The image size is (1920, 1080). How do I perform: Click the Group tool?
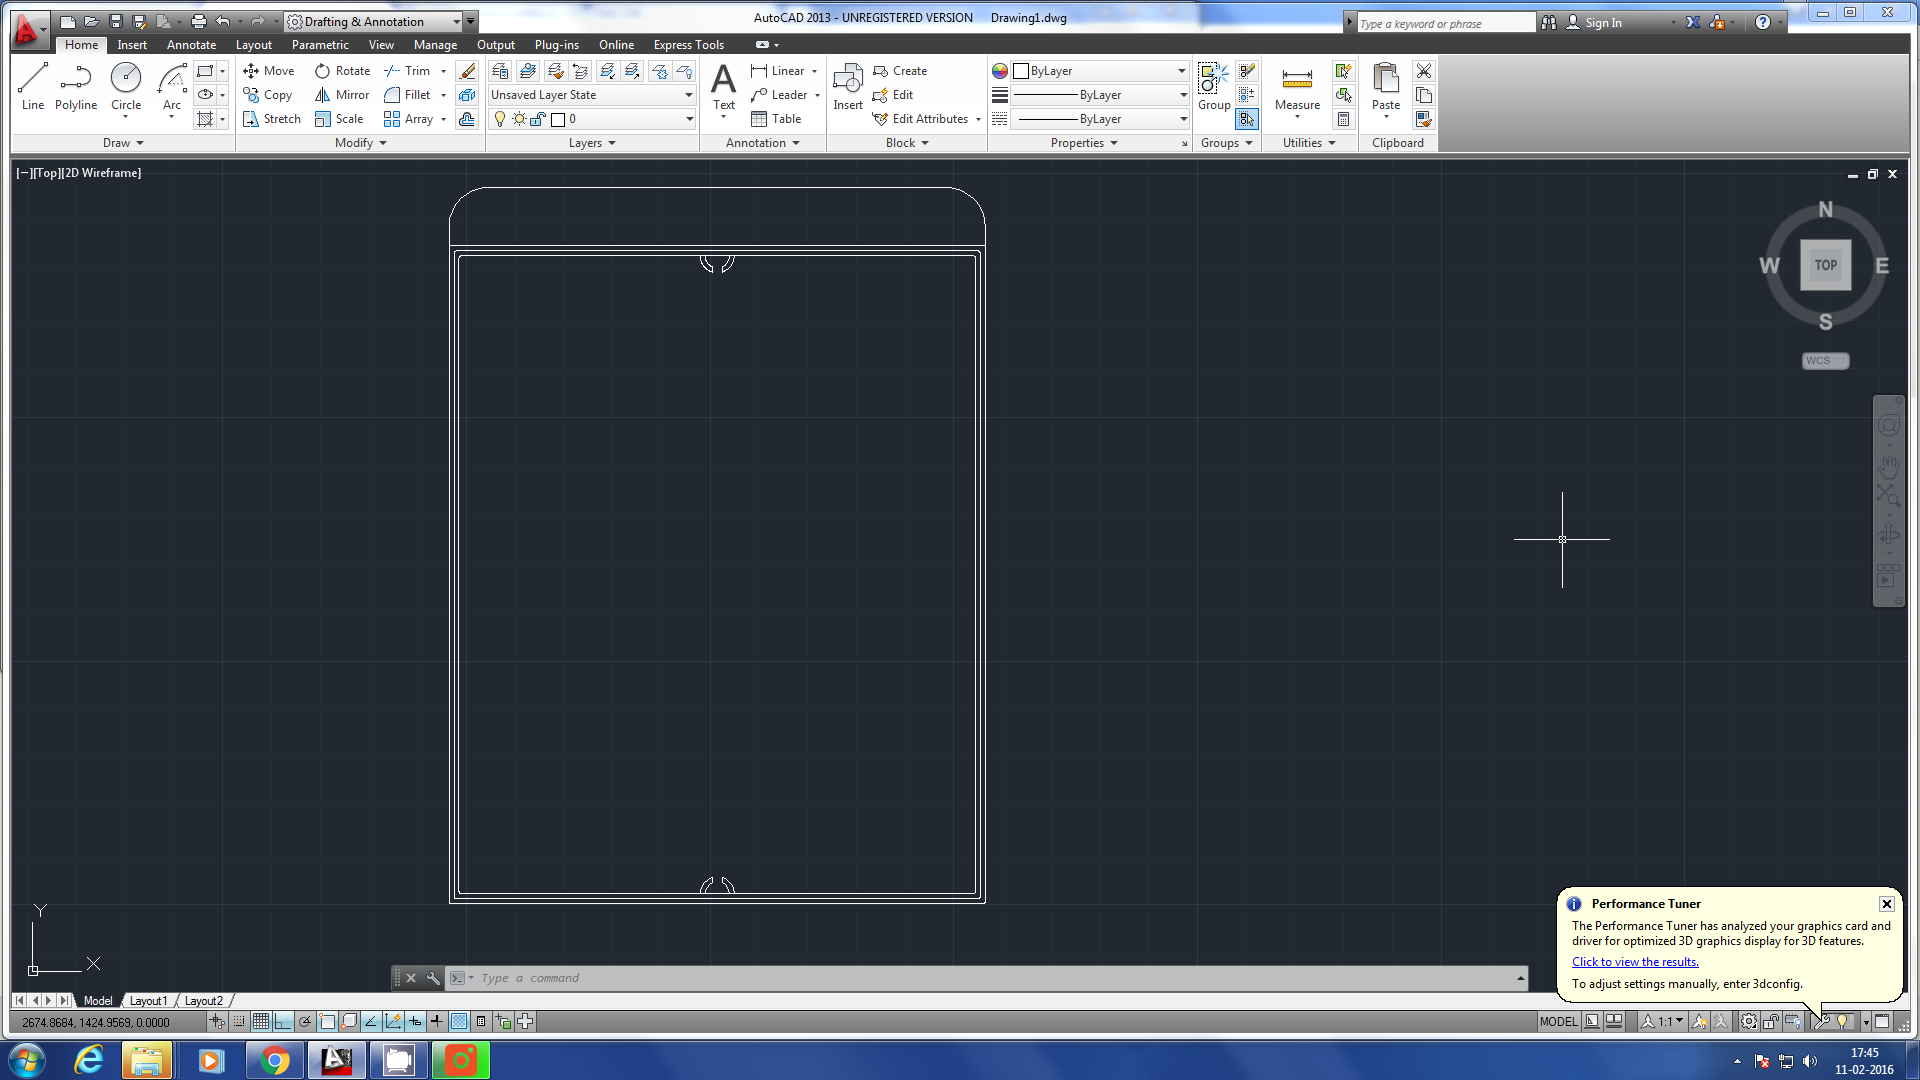click(x=1214, y=86)
